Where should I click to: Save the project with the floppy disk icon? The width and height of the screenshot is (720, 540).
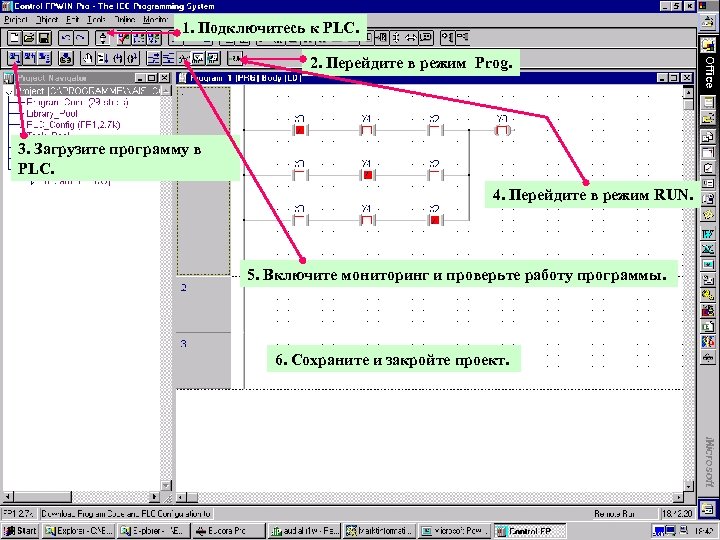click(44, 37)
